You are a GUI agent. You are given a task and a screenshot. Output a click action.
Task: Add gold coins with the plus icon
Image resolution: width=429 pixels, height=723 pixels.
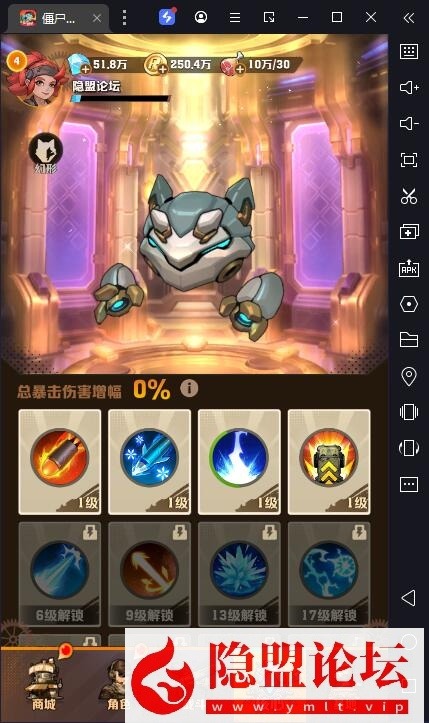(x=162, y=69)
